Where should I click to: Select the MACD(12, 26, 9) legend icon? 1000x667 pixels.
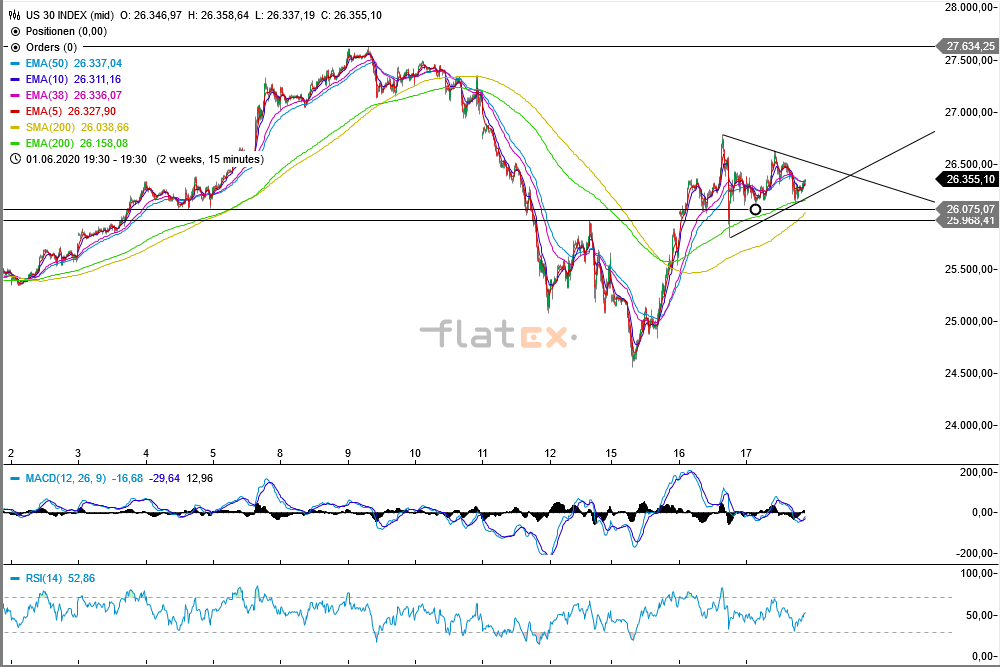[14, 479]
